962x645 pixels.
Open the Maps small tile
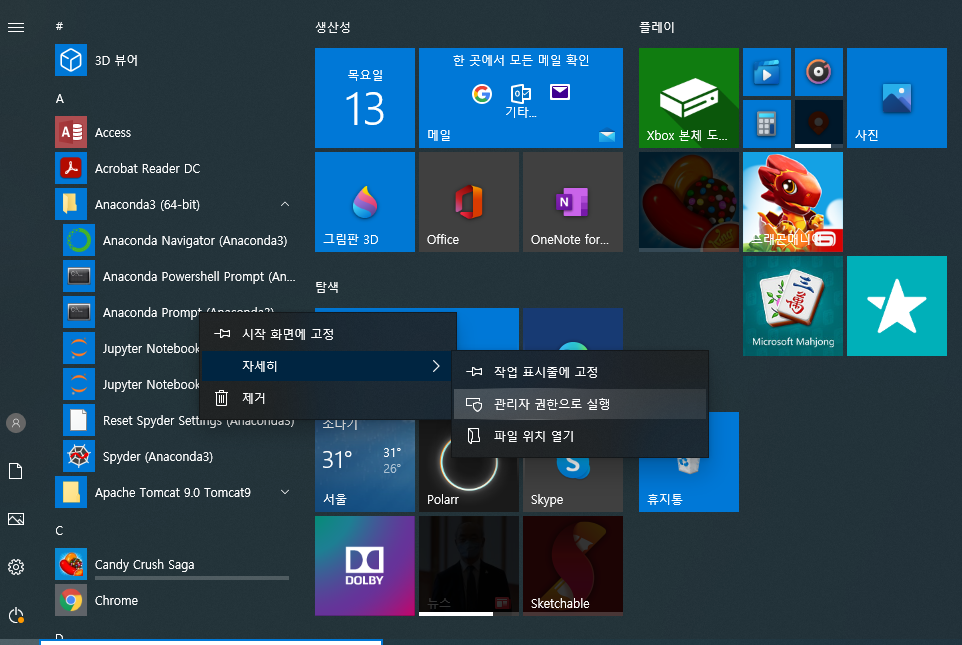818,124
